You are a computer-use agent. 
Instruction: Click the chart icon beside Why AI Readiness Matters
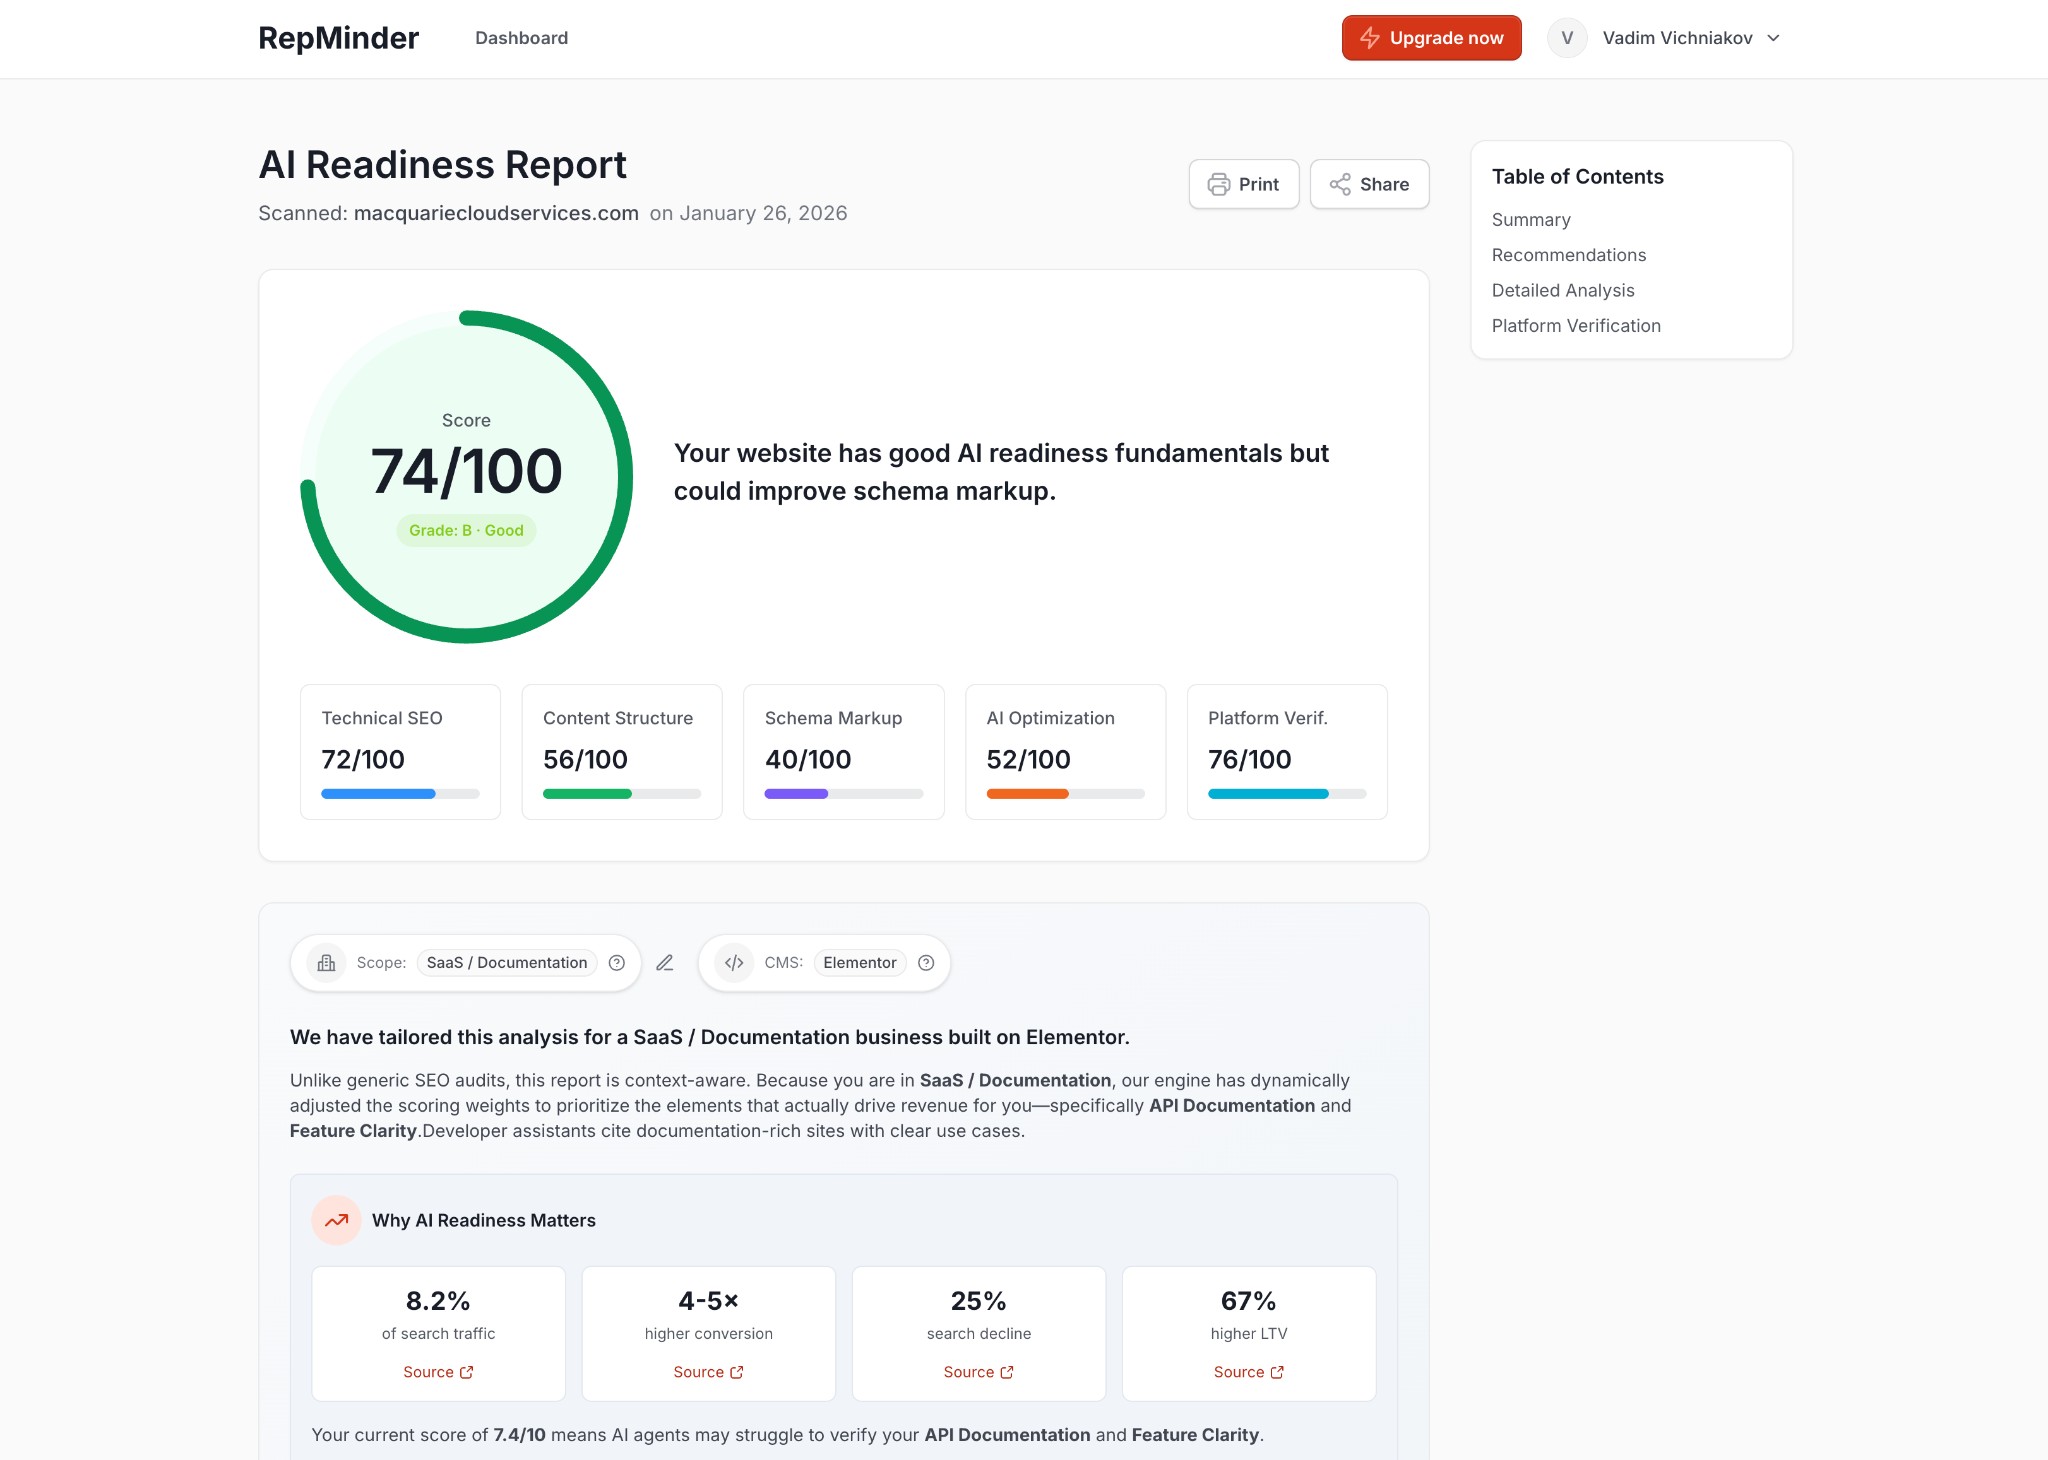pyautogui.click(x=337, y=1220)
